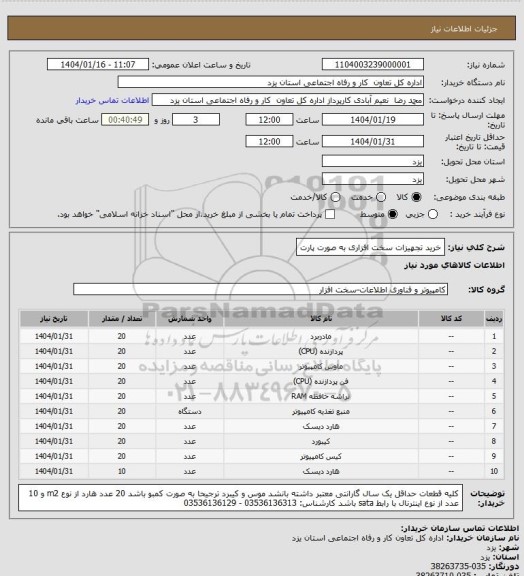Click the پردازنده (CPU) item in row 2
The image size is (524, 576).
point(321,352)
